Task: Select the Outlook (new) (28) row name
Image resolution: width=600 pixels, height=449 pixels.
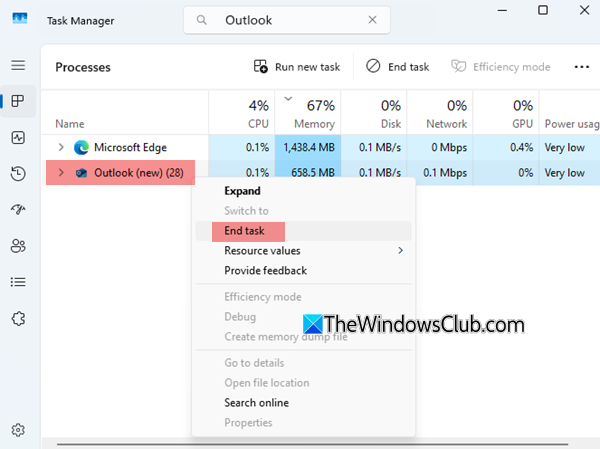Action: 139,173
